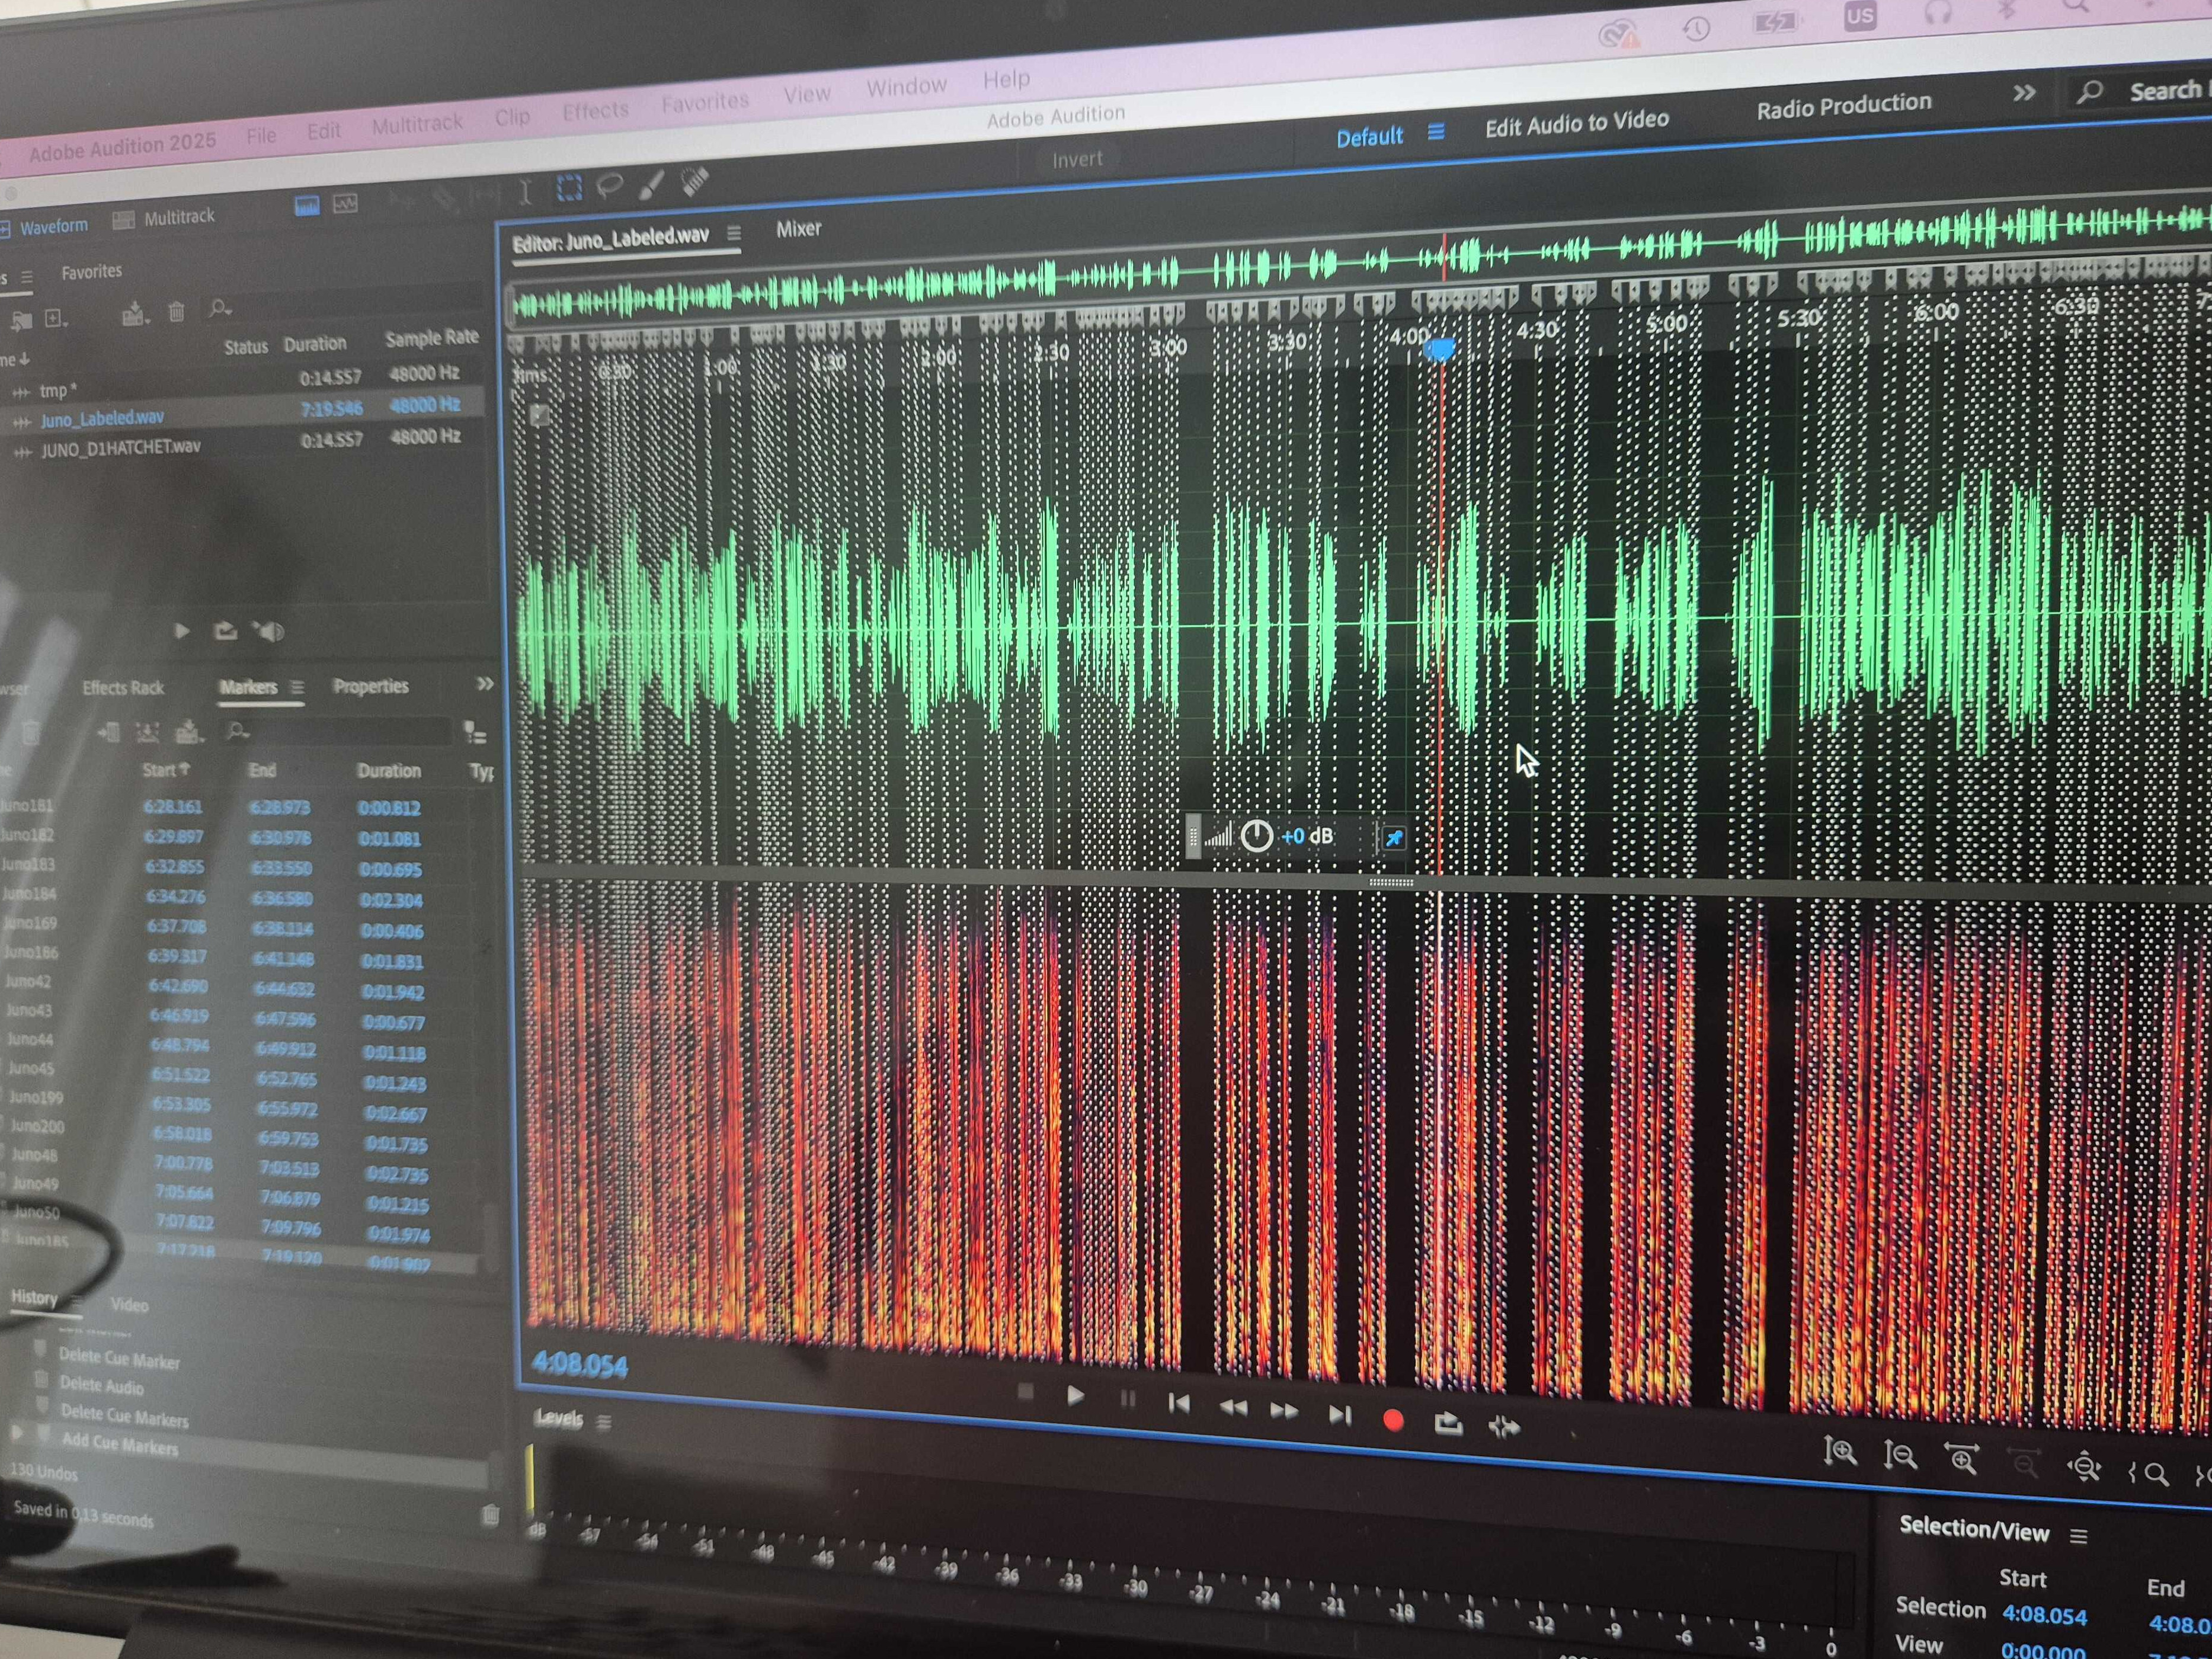This screenshot has height=1659, width=2212.
Task: Toggle the spectral frequency display button
Action: [x=307, y=206]
